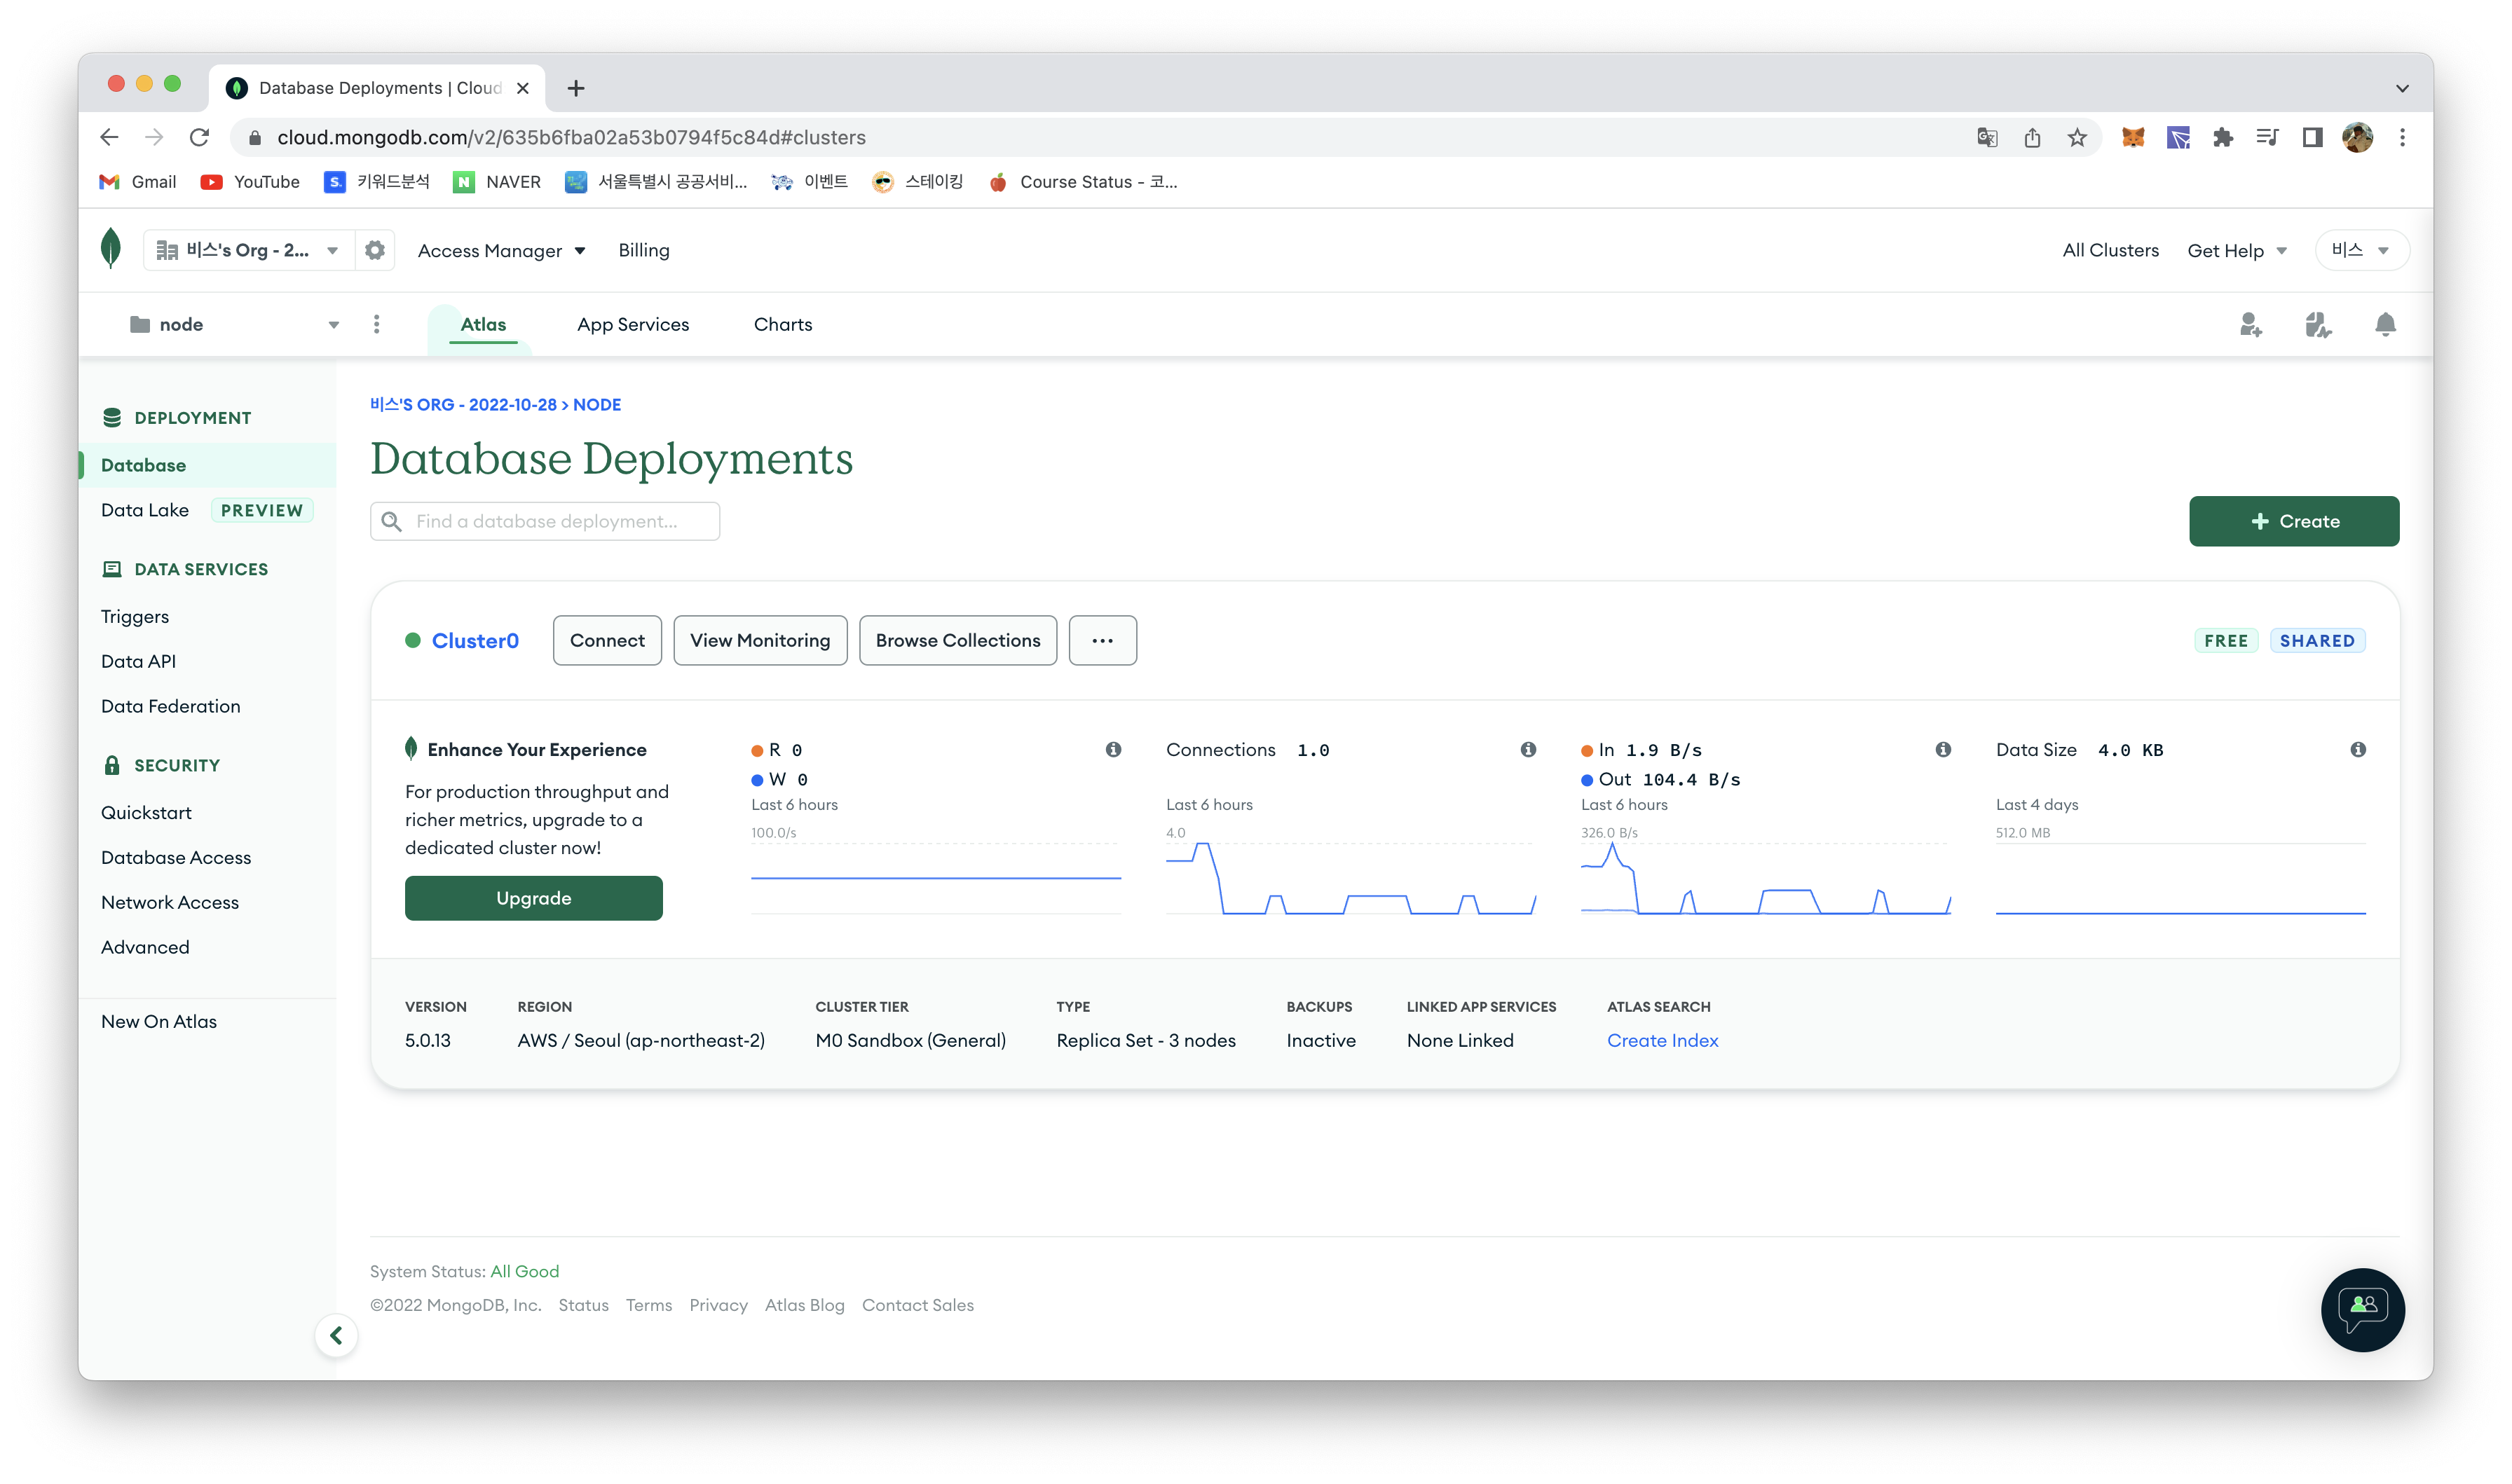The height and width of the screenshot is (1484, 2512).
Task: Click the green Create button
Action: tap(2294, 521)
